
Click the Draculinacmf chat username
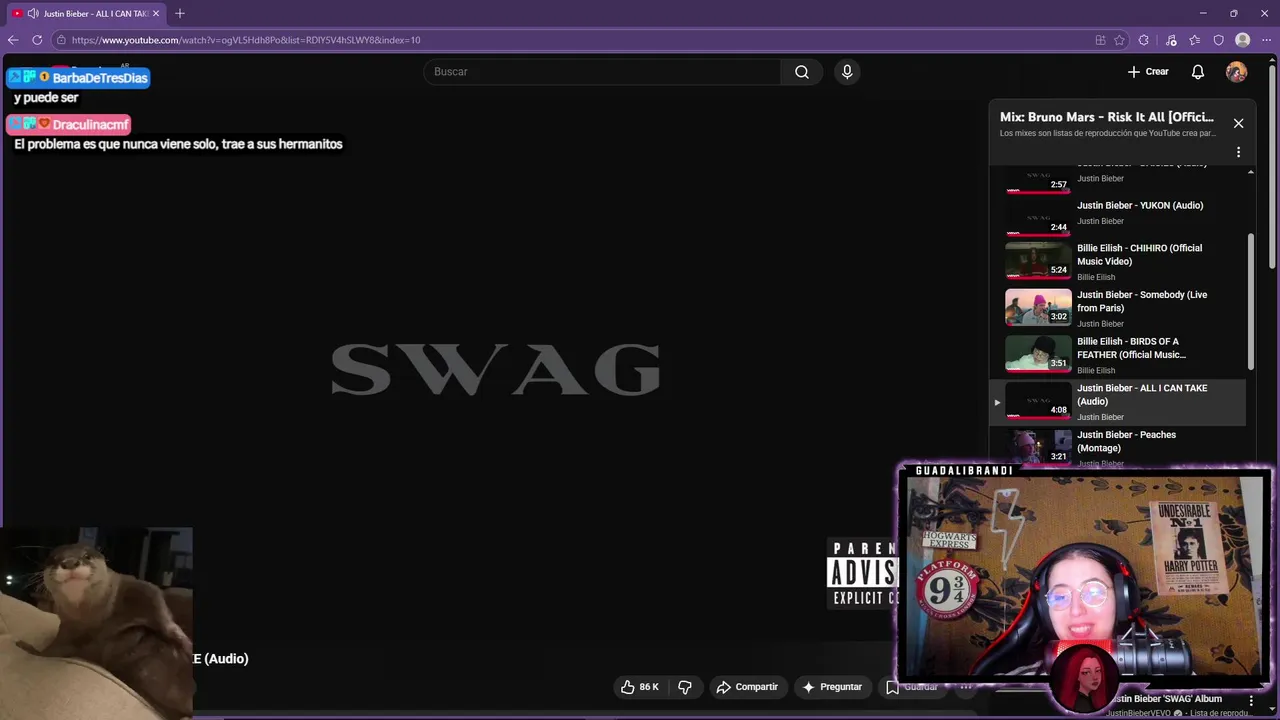(x=91, y=125)
